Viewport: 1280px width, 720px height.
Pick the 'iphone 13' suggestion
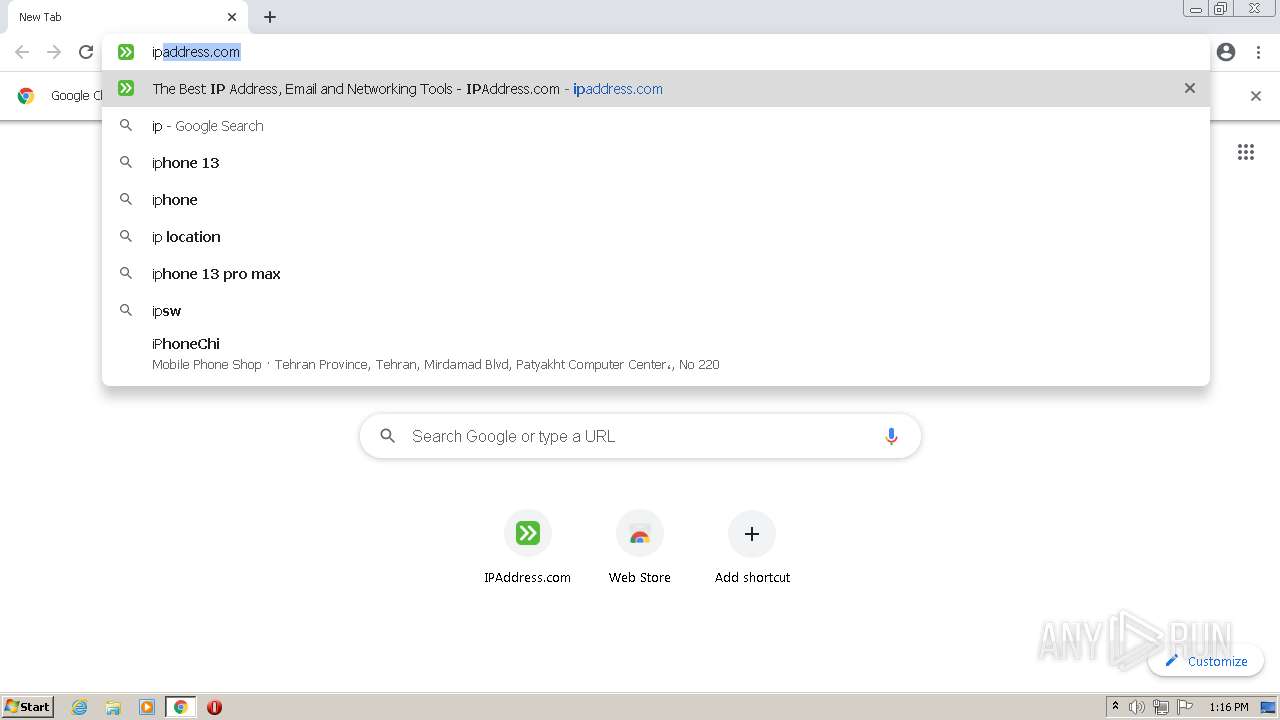[656, 163]
